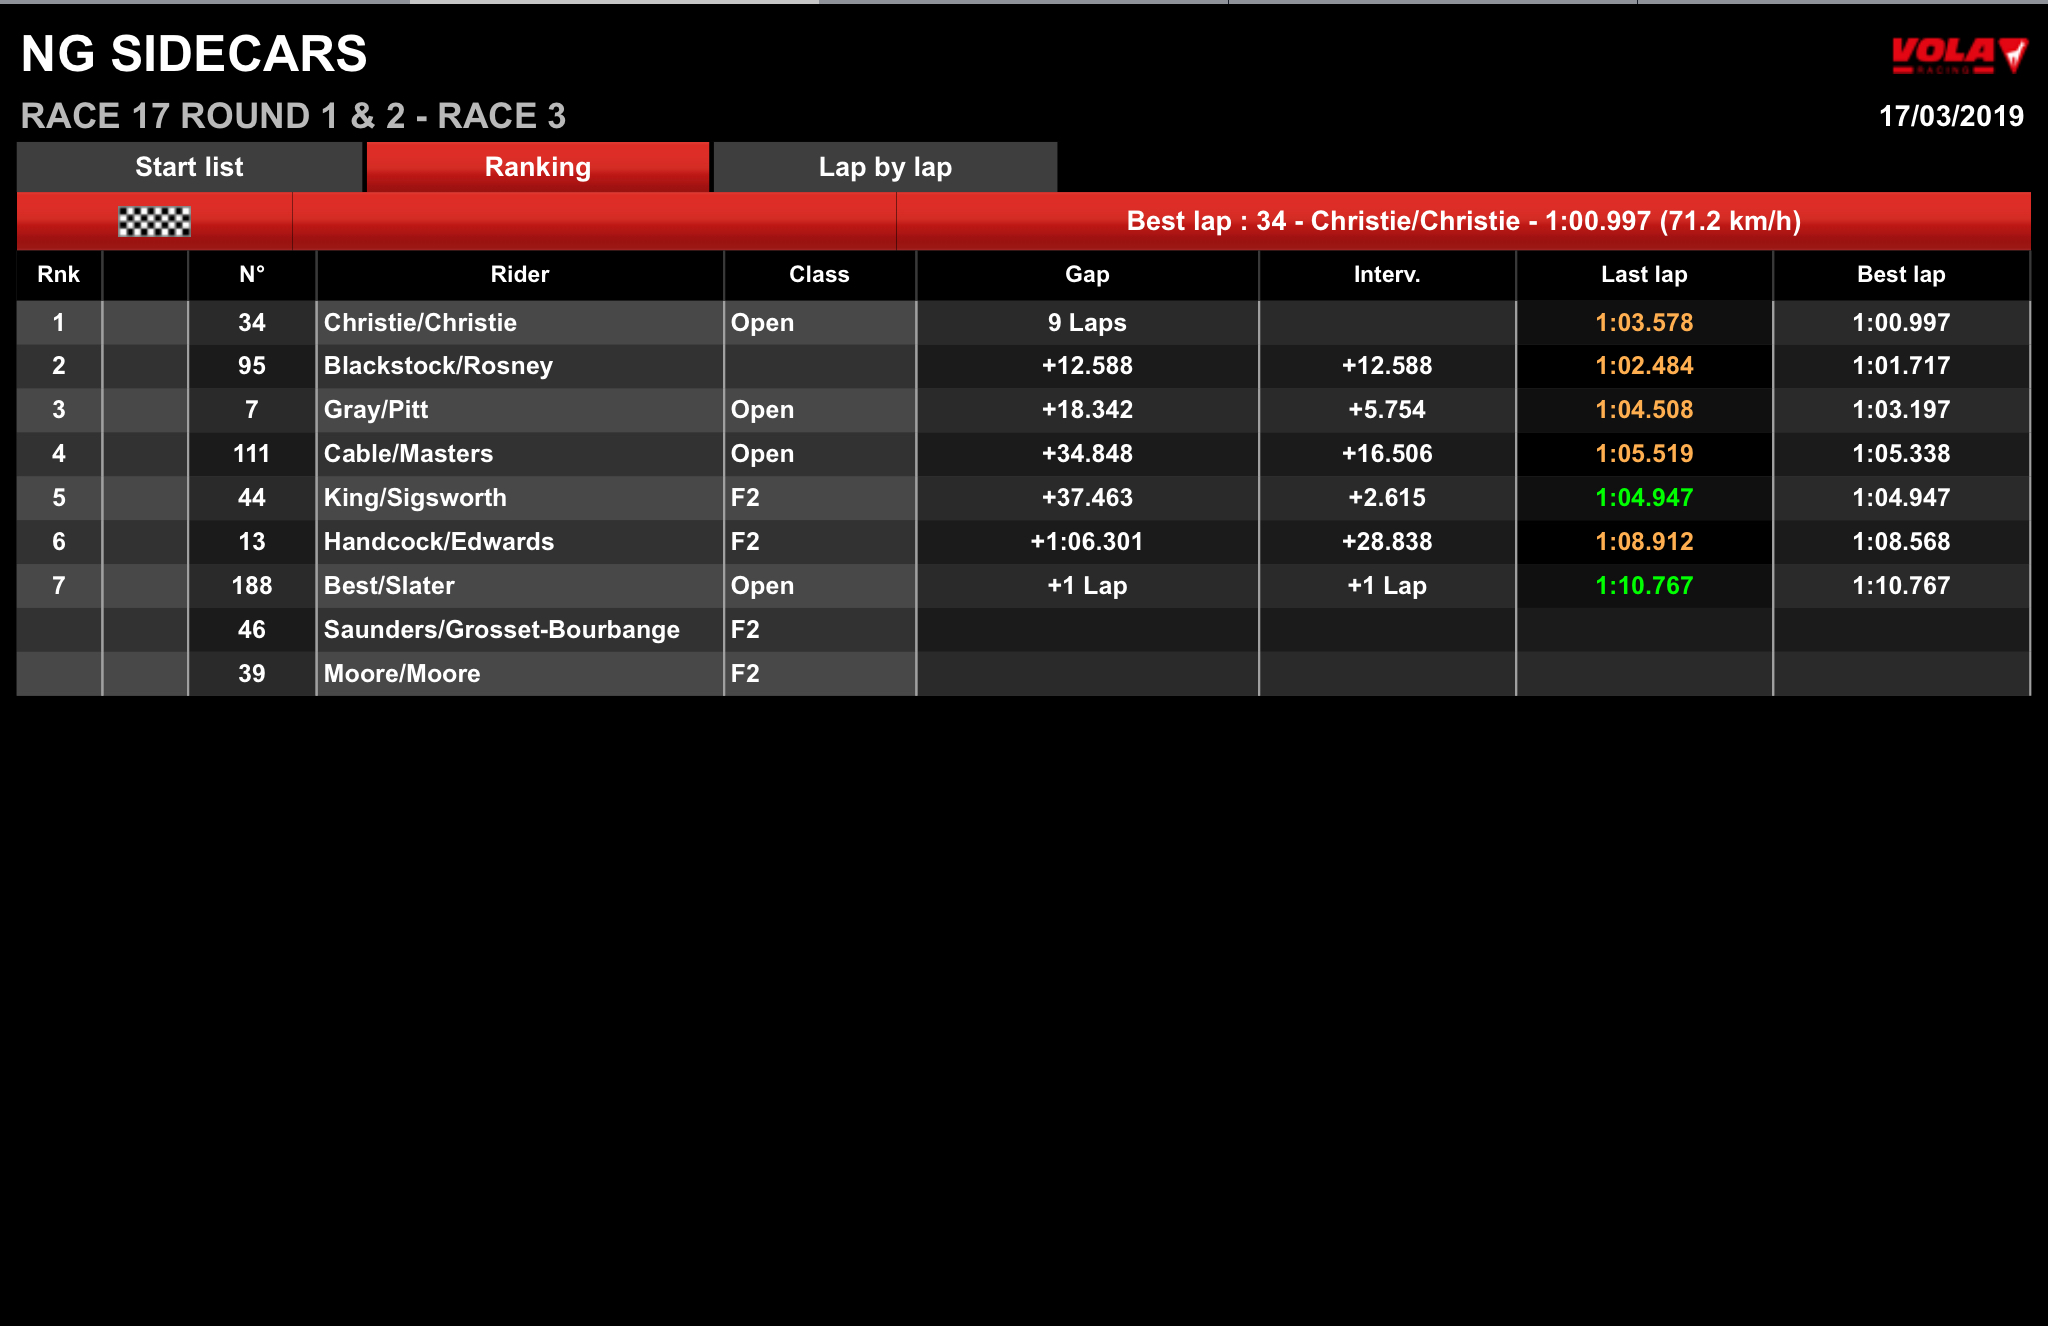Click the Best lap banner for Christie/Christie
This screenshot has height=1326, width=2048.
click(1463, 221)
